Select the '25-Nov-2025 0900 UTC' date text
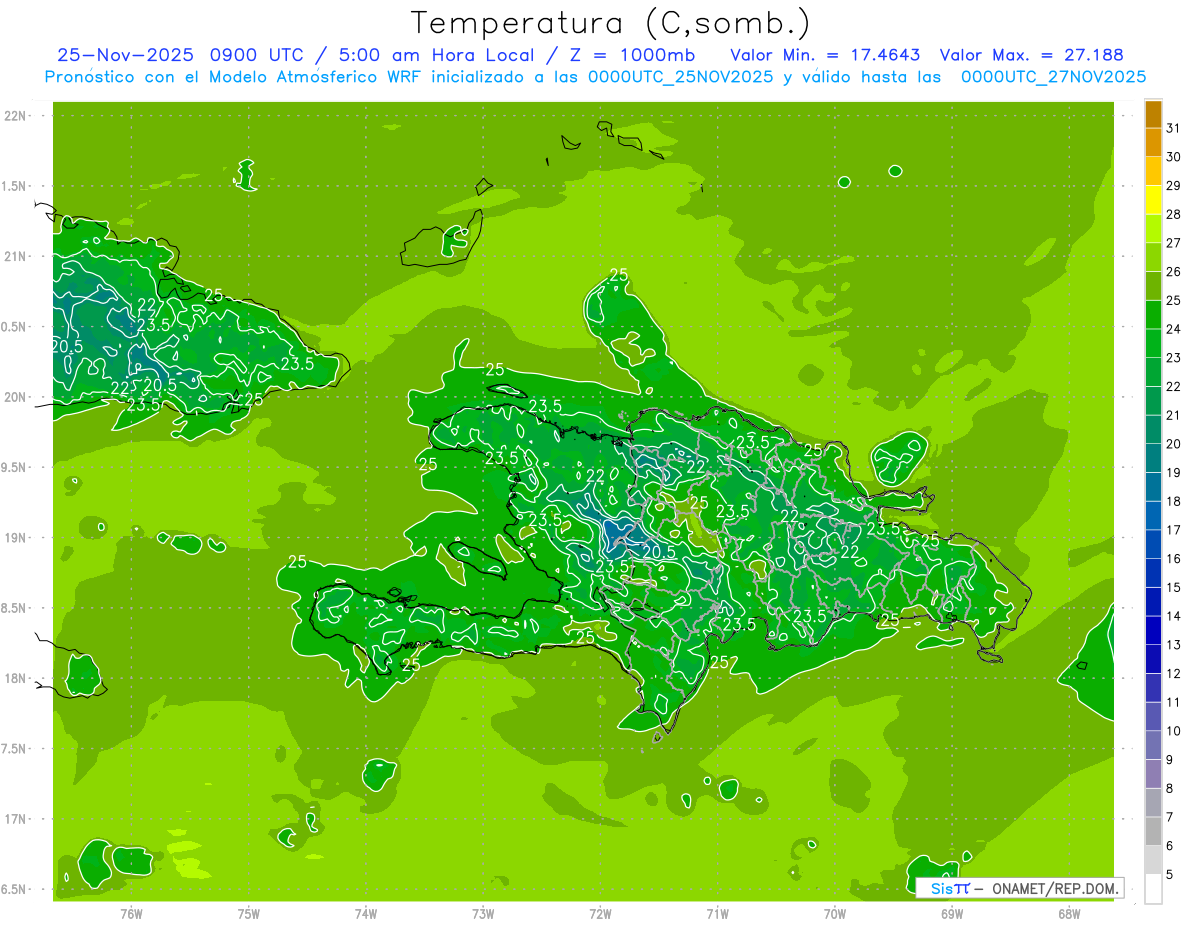 pyautogui.click(x=183, y=55)
